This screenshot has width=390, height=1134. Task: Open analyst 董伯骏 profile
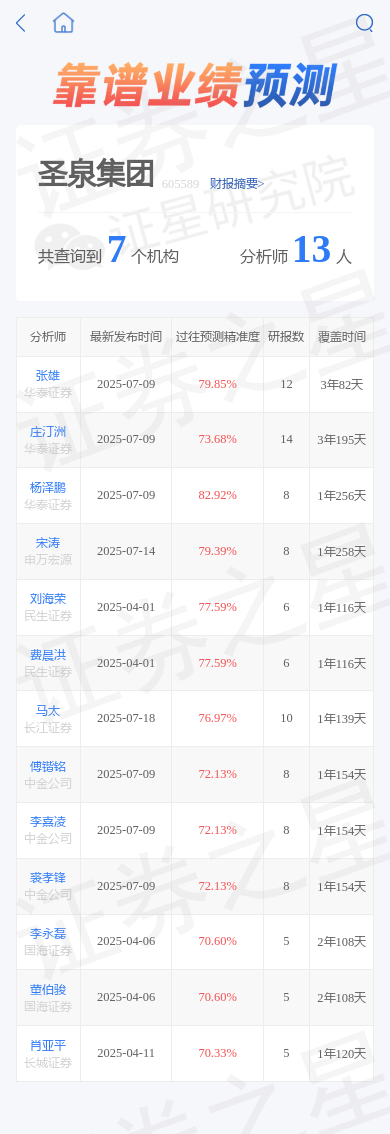48,990
